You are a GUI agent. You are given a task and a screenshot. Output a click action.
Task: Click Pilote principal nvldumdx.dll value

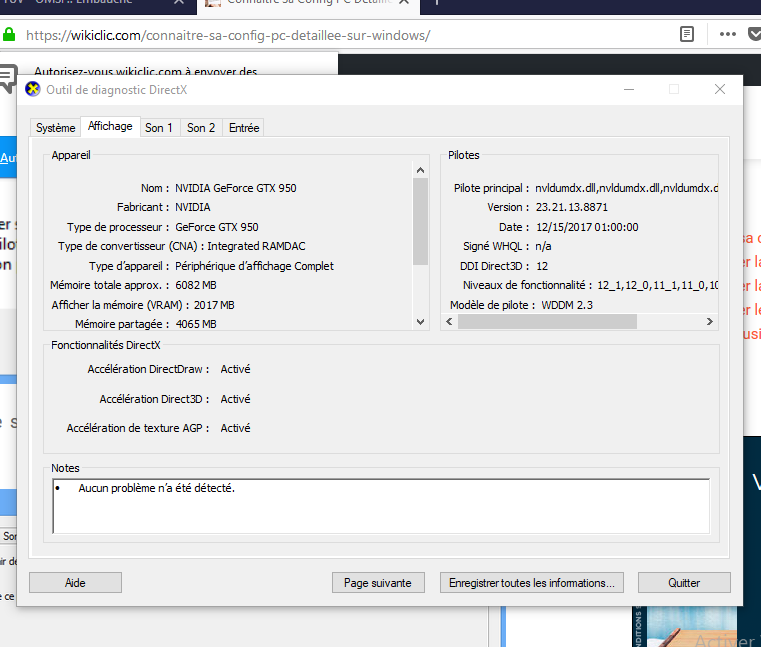tap(627, 188)
